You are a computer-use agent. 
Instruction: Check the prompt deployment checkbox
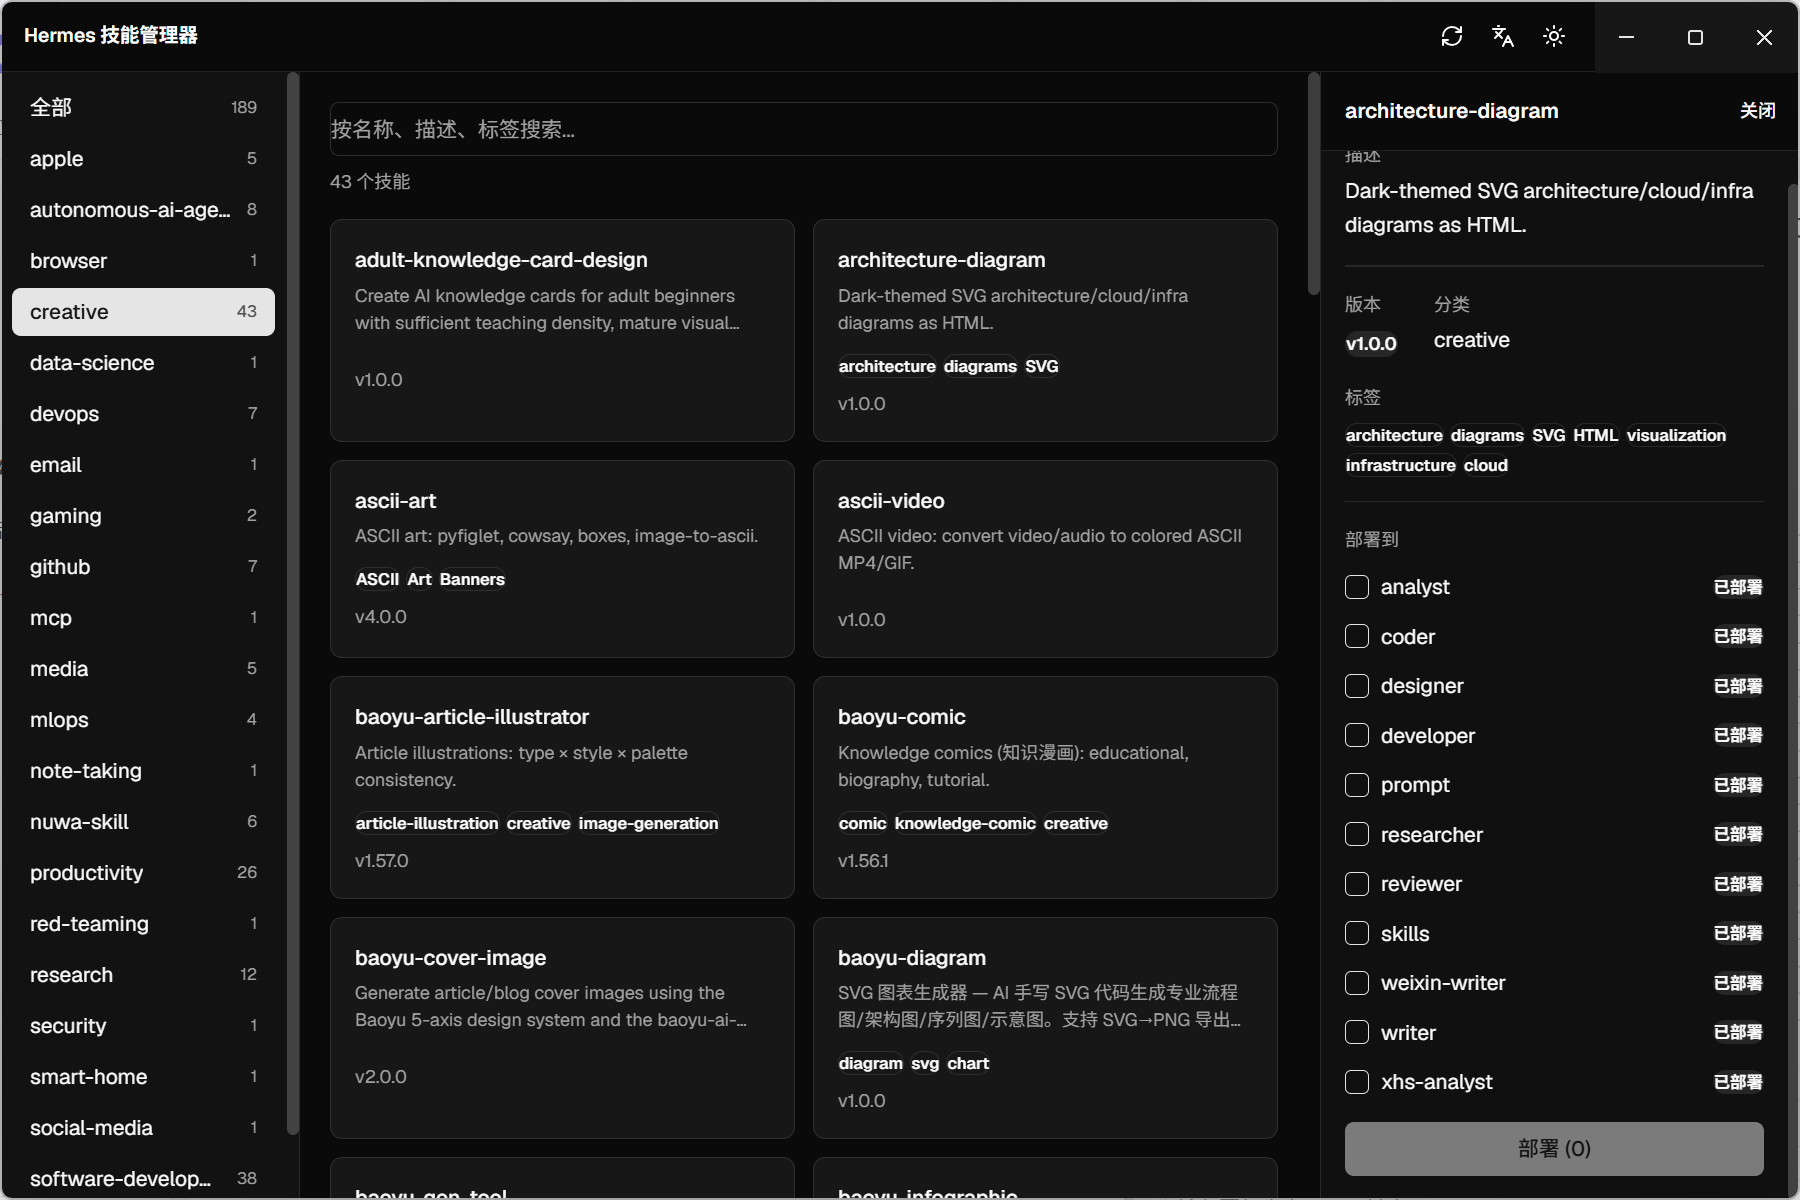point(1357,785)
